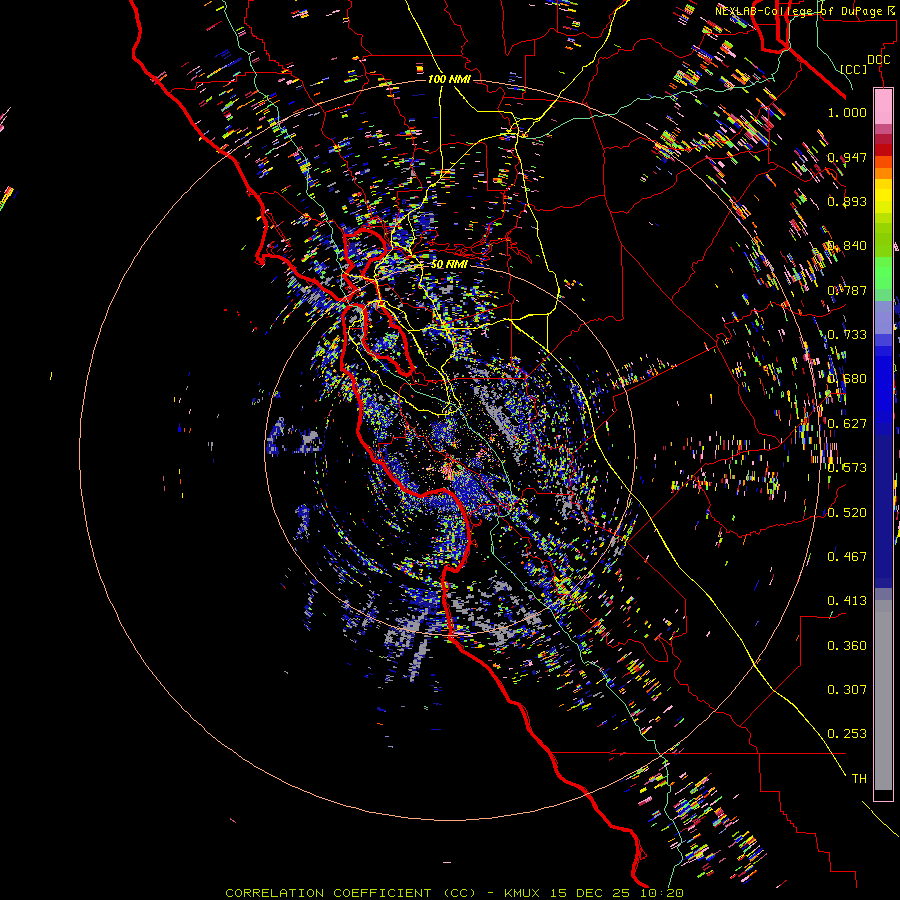Click the "[CC]" units label
This screenshot has width=900, height=900.
point(854,69)
